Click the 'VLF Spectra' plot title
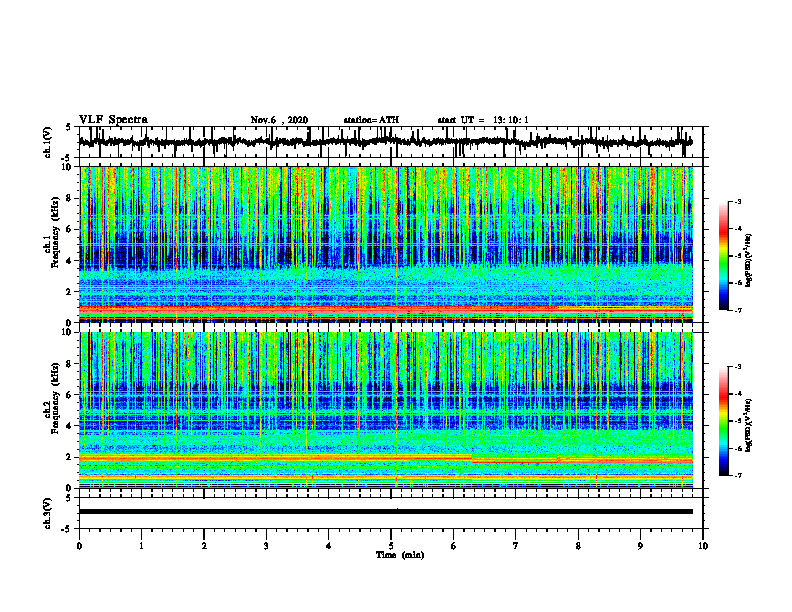This screenshot has height=612, width=792. coord(113,120)
